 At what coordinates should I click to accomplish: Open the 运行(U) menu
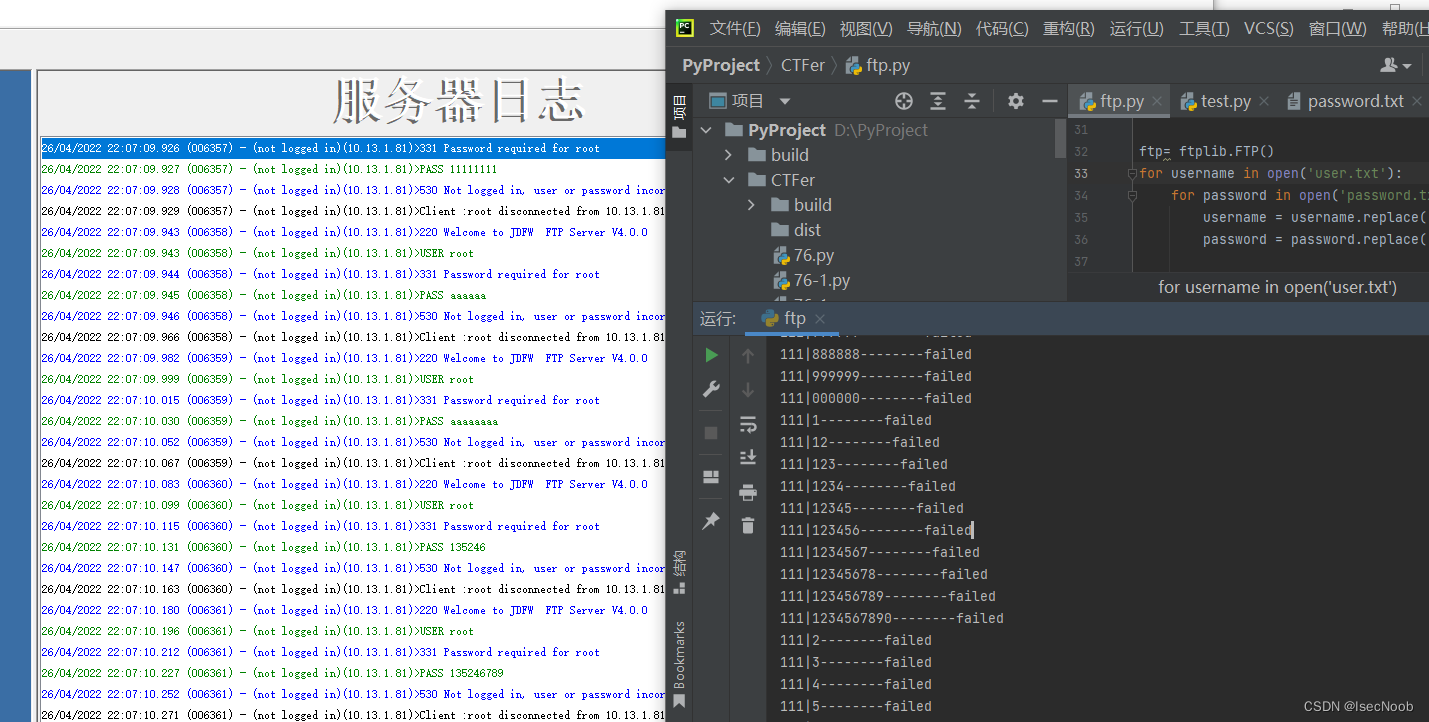coord(1137,28)
